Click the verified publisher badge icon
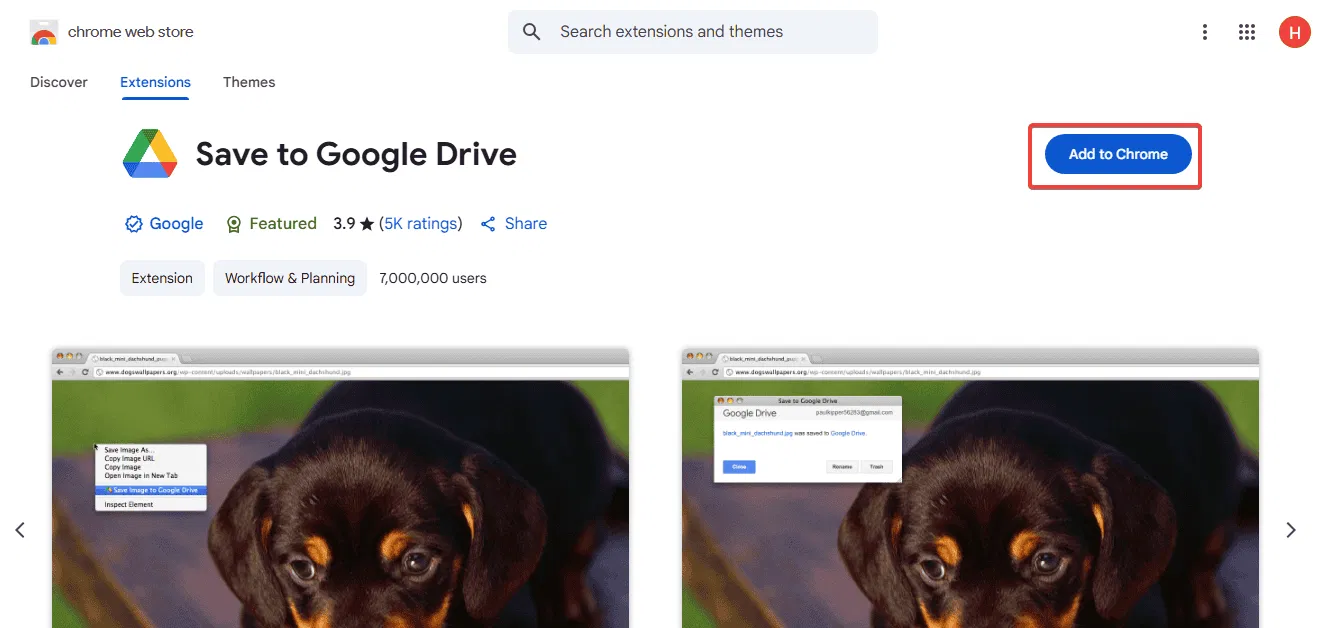Viewport: 1321px width, 628px height. point(133,224)
